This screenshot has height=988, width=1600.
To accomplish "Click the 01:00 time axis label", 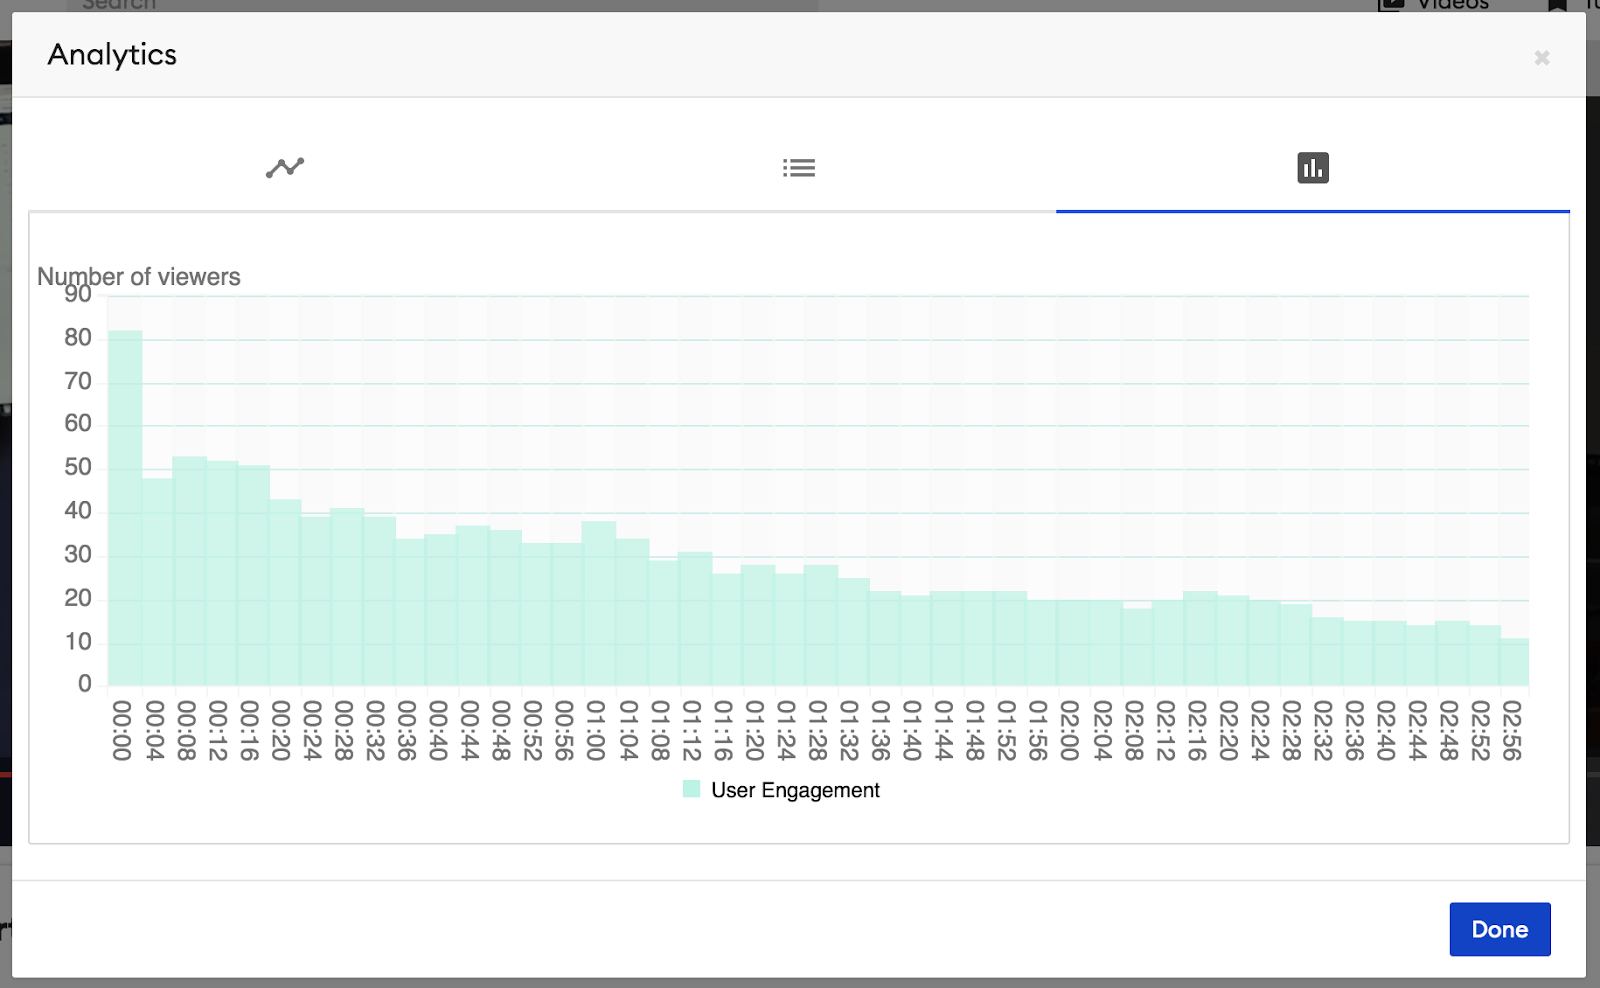I will click(595, 731).
